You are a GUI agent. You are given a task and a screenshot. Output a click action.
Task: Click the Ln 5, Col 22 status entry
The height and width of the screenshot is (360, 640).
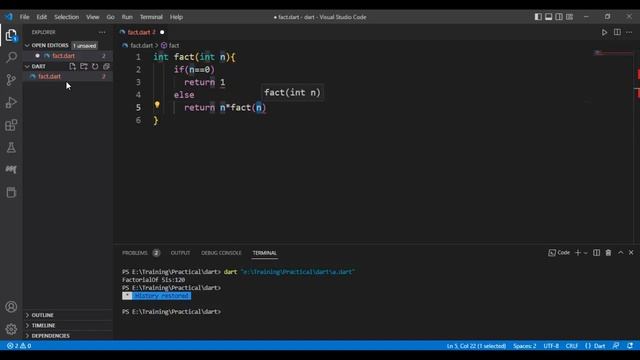click(476, 346)
